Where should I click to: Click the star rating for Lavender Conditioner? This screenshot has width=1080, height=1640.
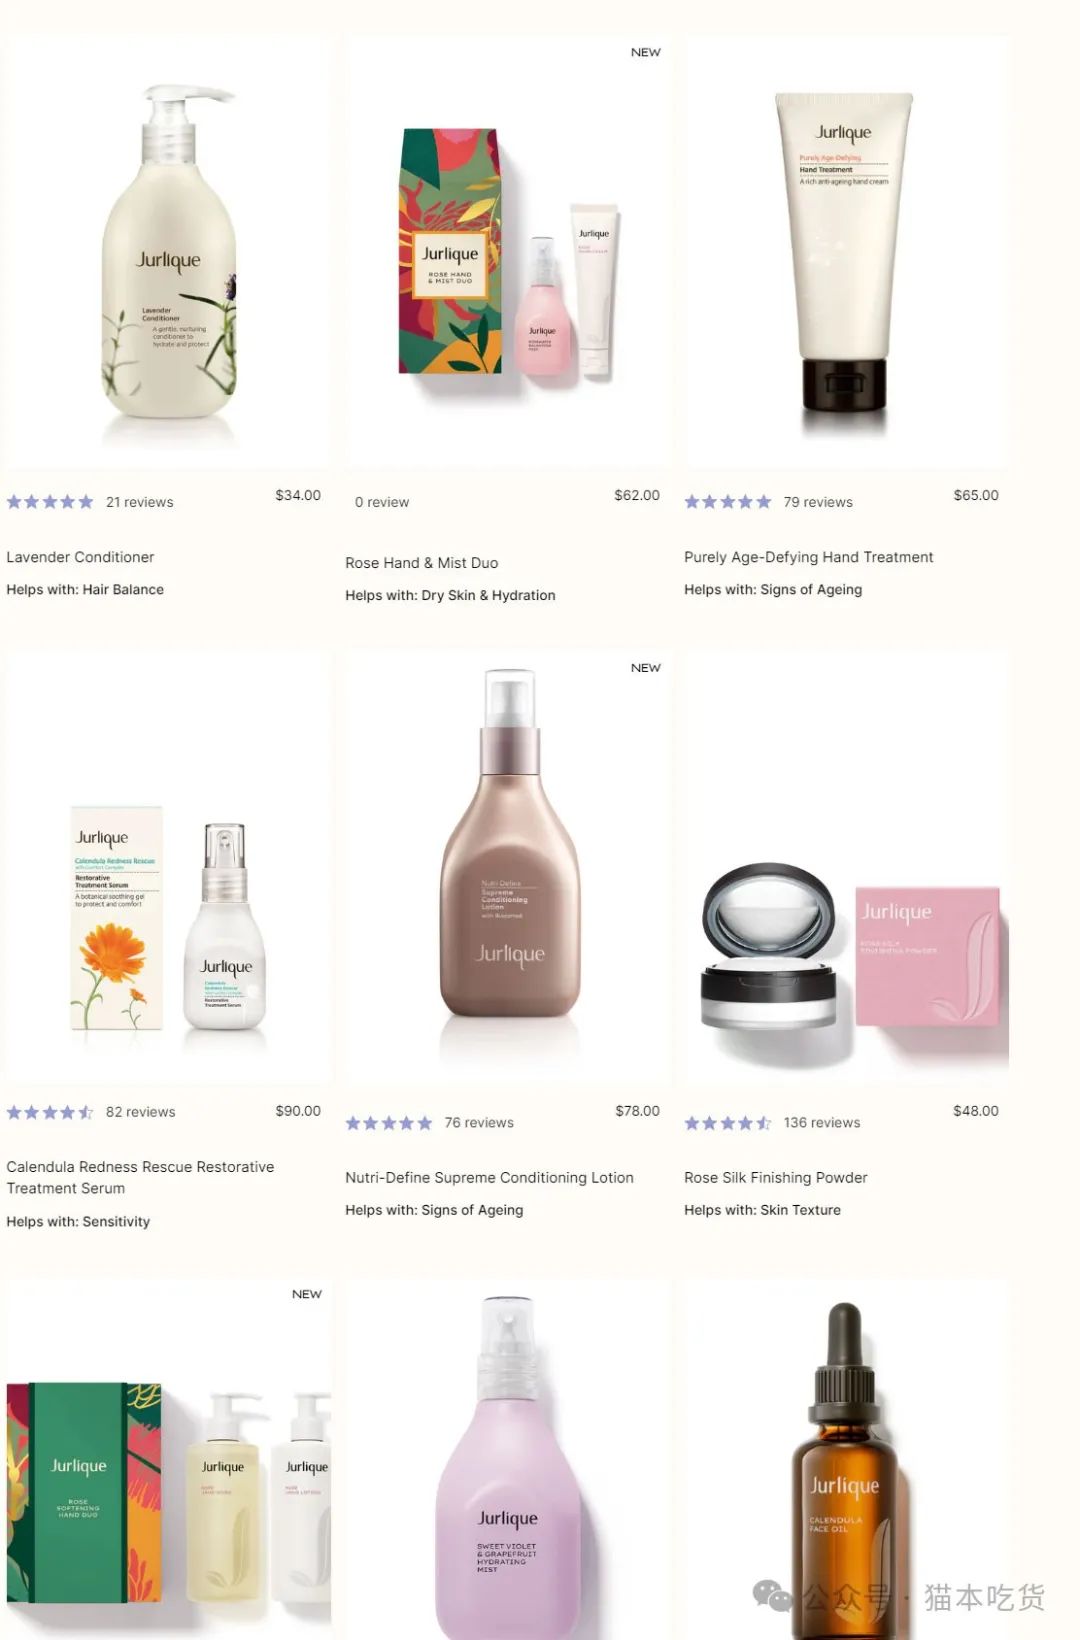[x=50, y=502]
